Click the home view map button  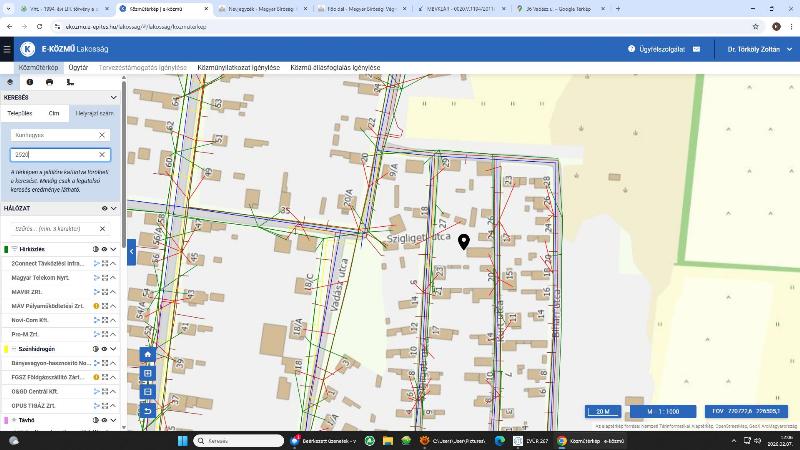point(148,354)
